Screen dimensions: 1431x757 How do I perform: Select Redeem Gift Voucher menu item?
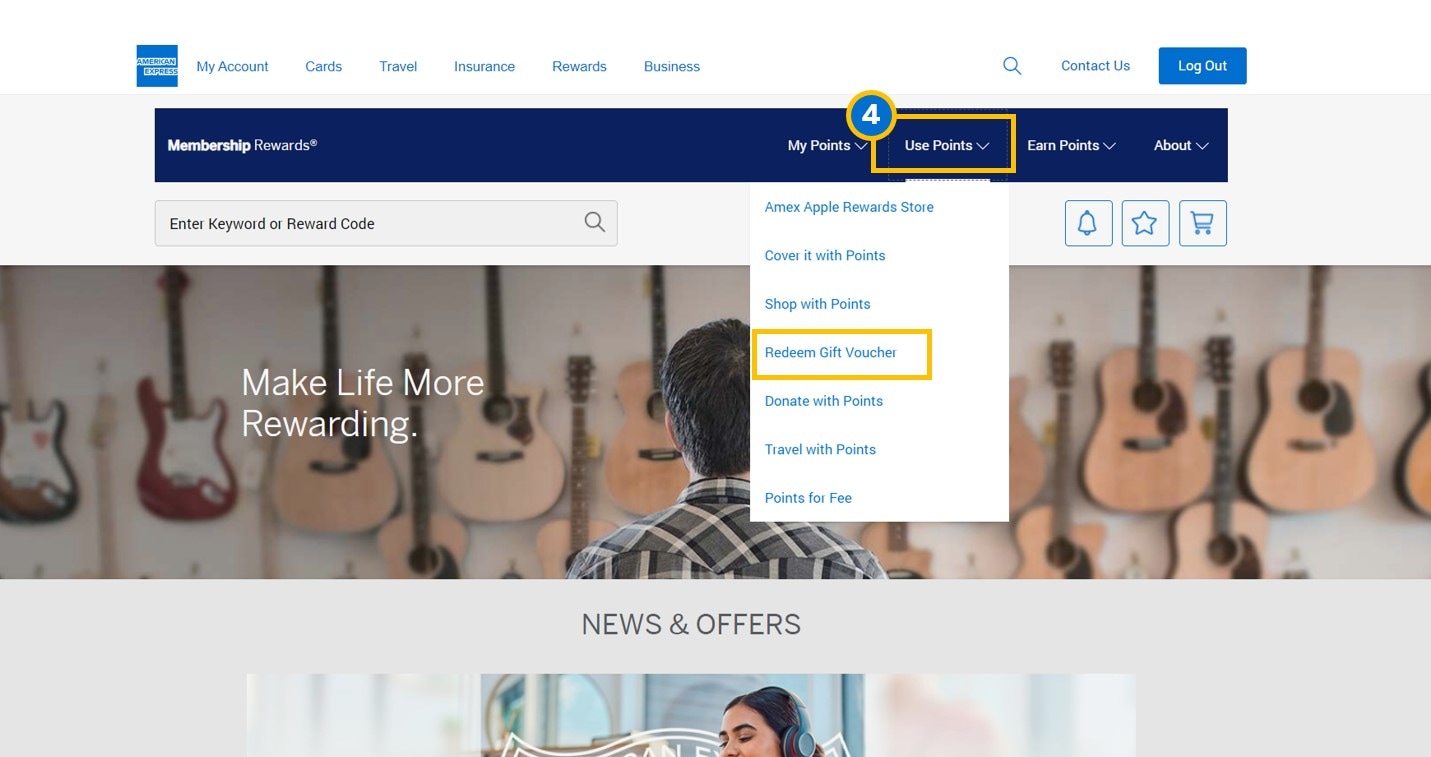[x=831, y=353]
